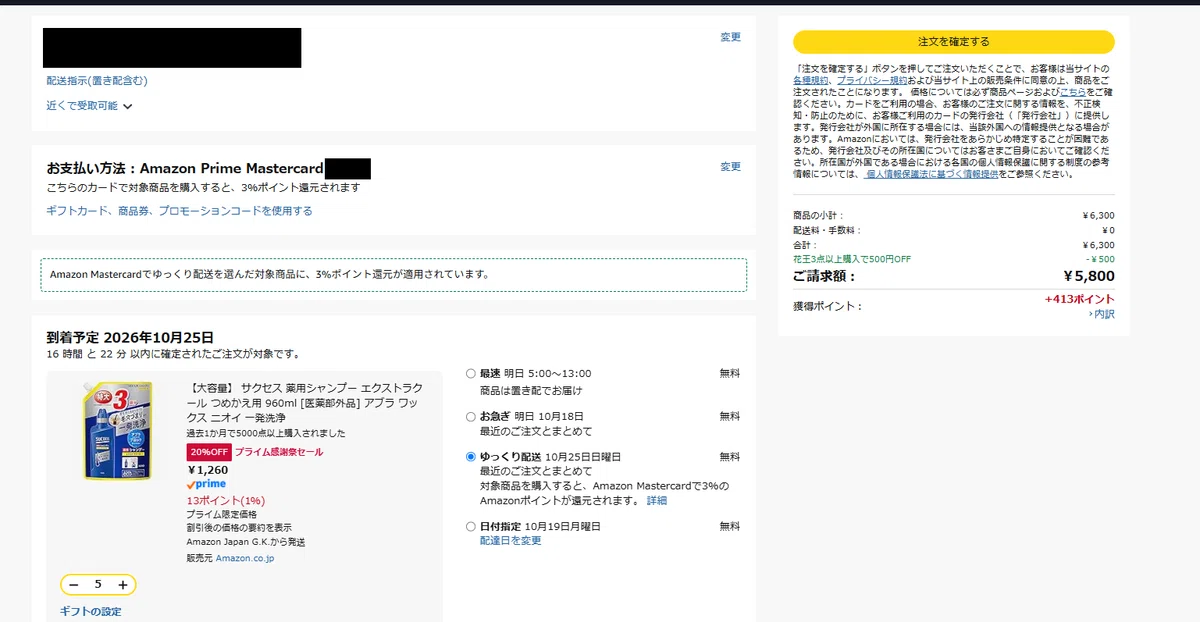The image size is (1200, 622).
Task: Use a gift card or promotion code link
Action: [x=179, y=211]
